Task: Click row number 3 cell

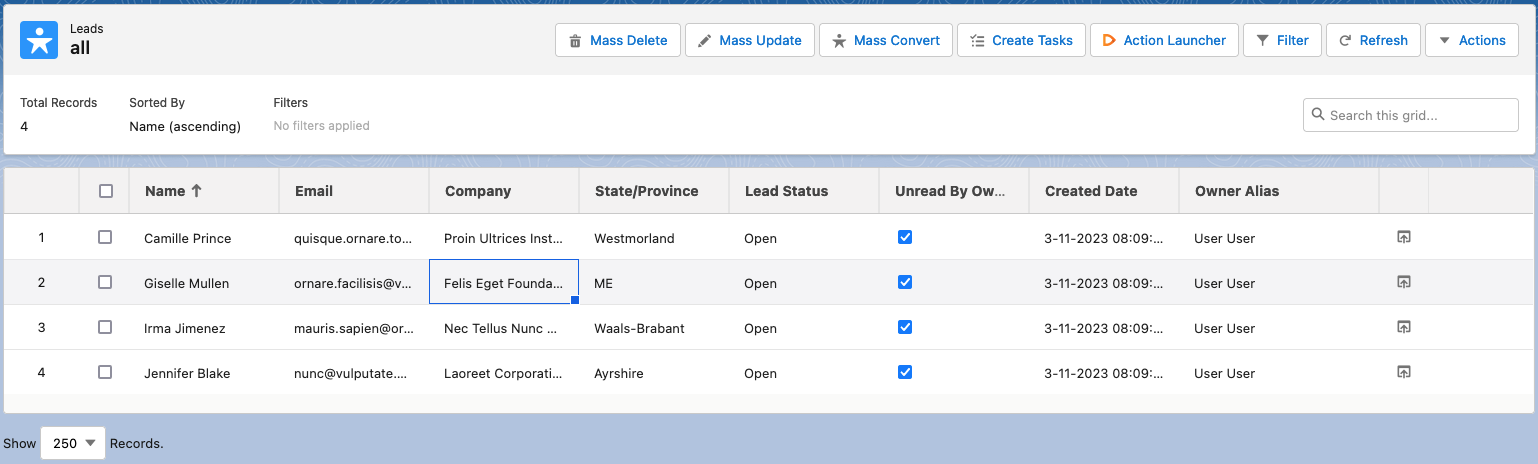Action: [41, 328]
